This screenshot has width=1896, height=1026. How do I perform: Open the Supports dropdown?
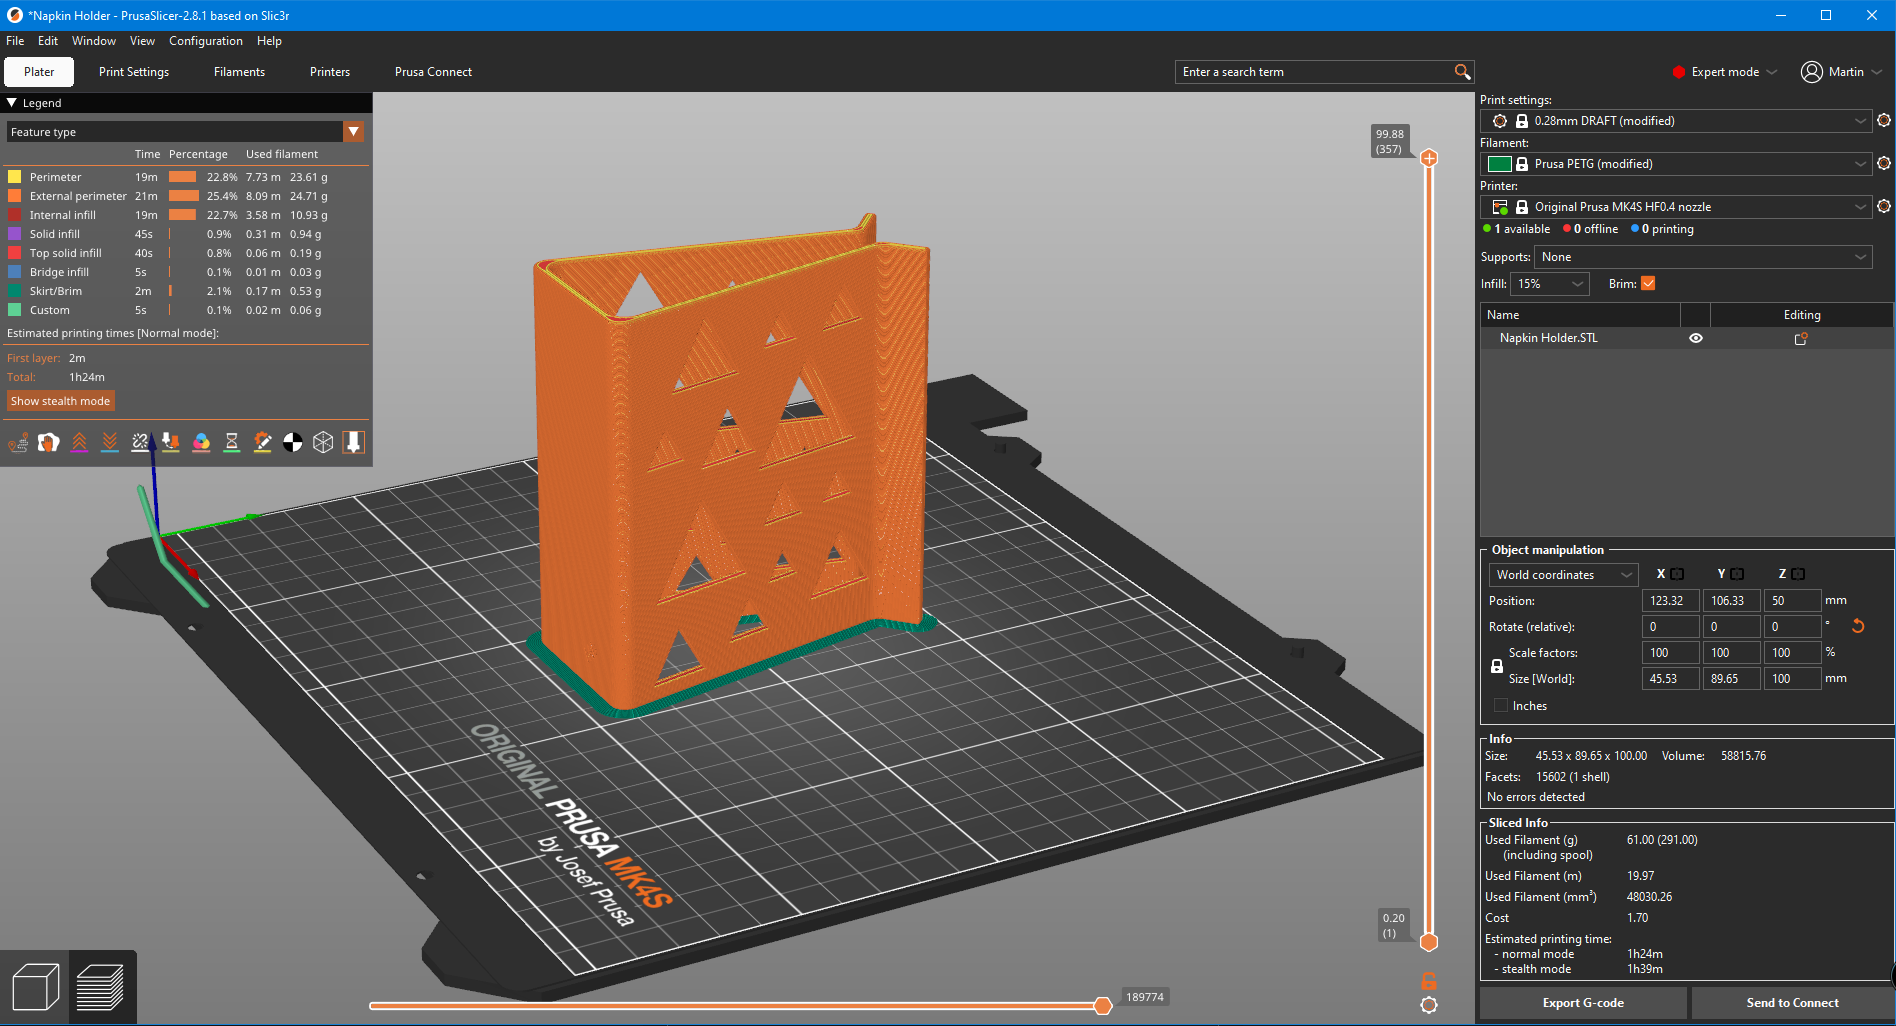pyautogui.click(x=1704, y=257)
